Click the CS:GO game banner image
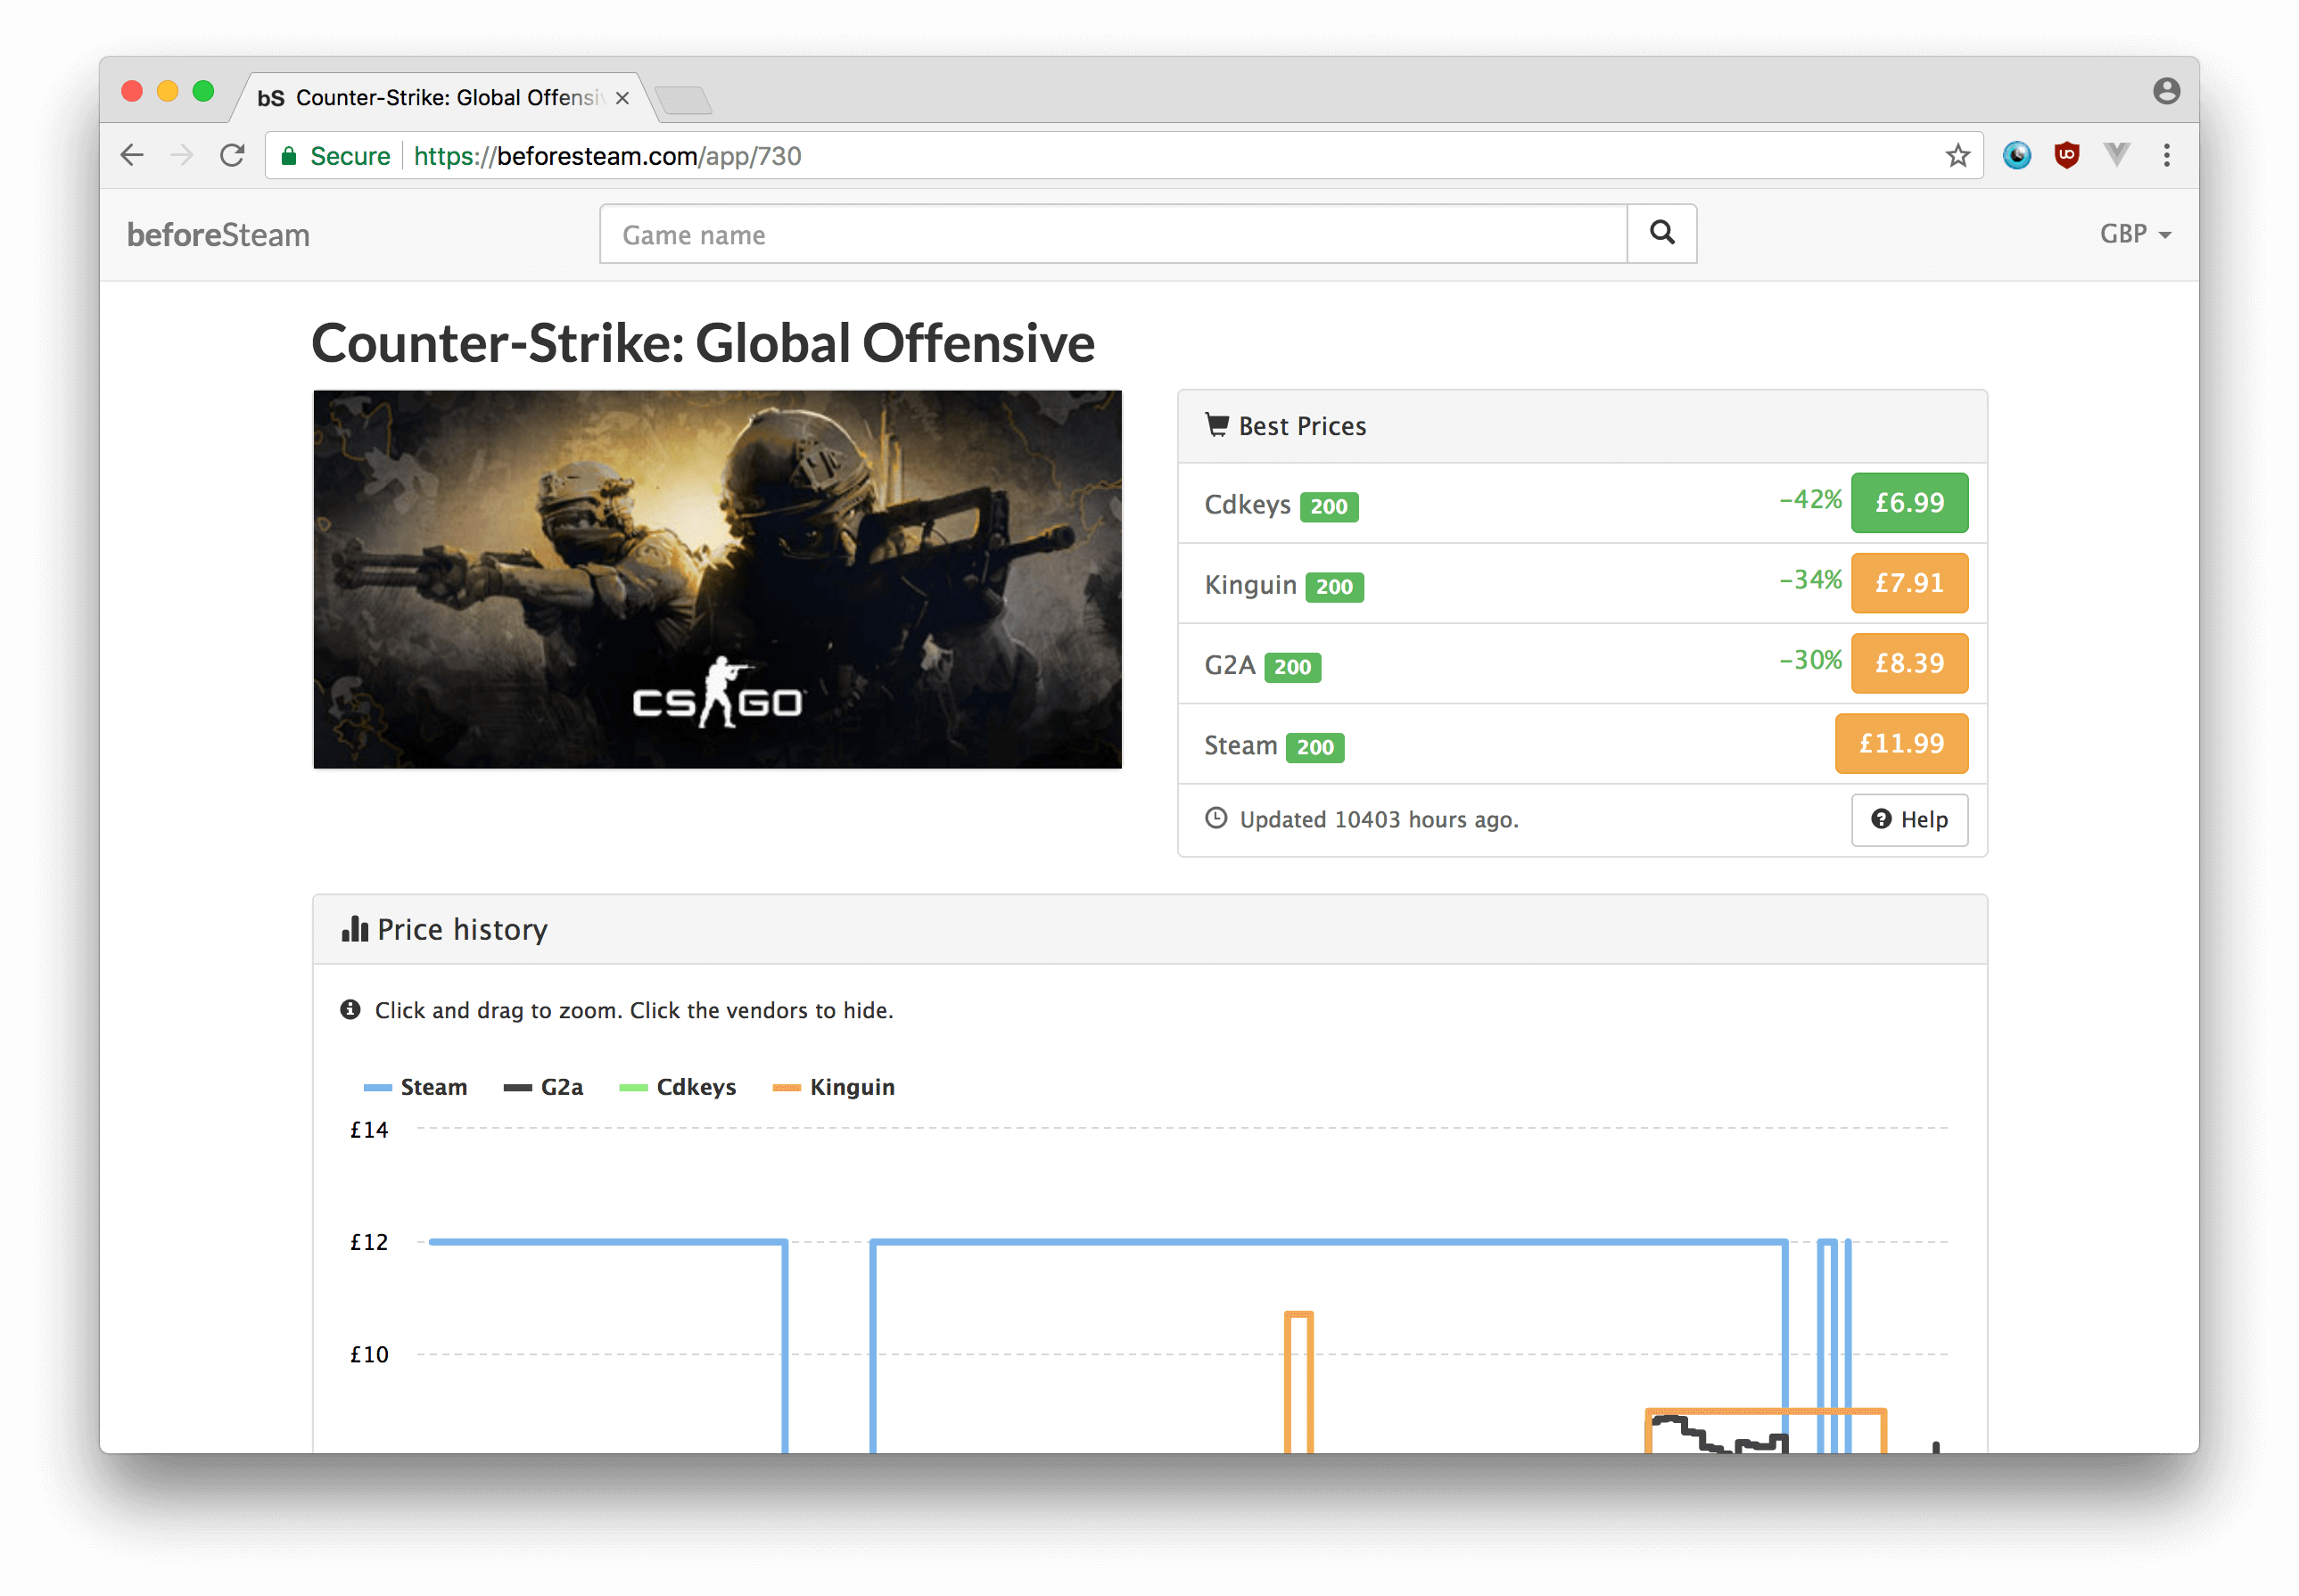Viewport: 2299px width, 1596px height. pos(718,580)
